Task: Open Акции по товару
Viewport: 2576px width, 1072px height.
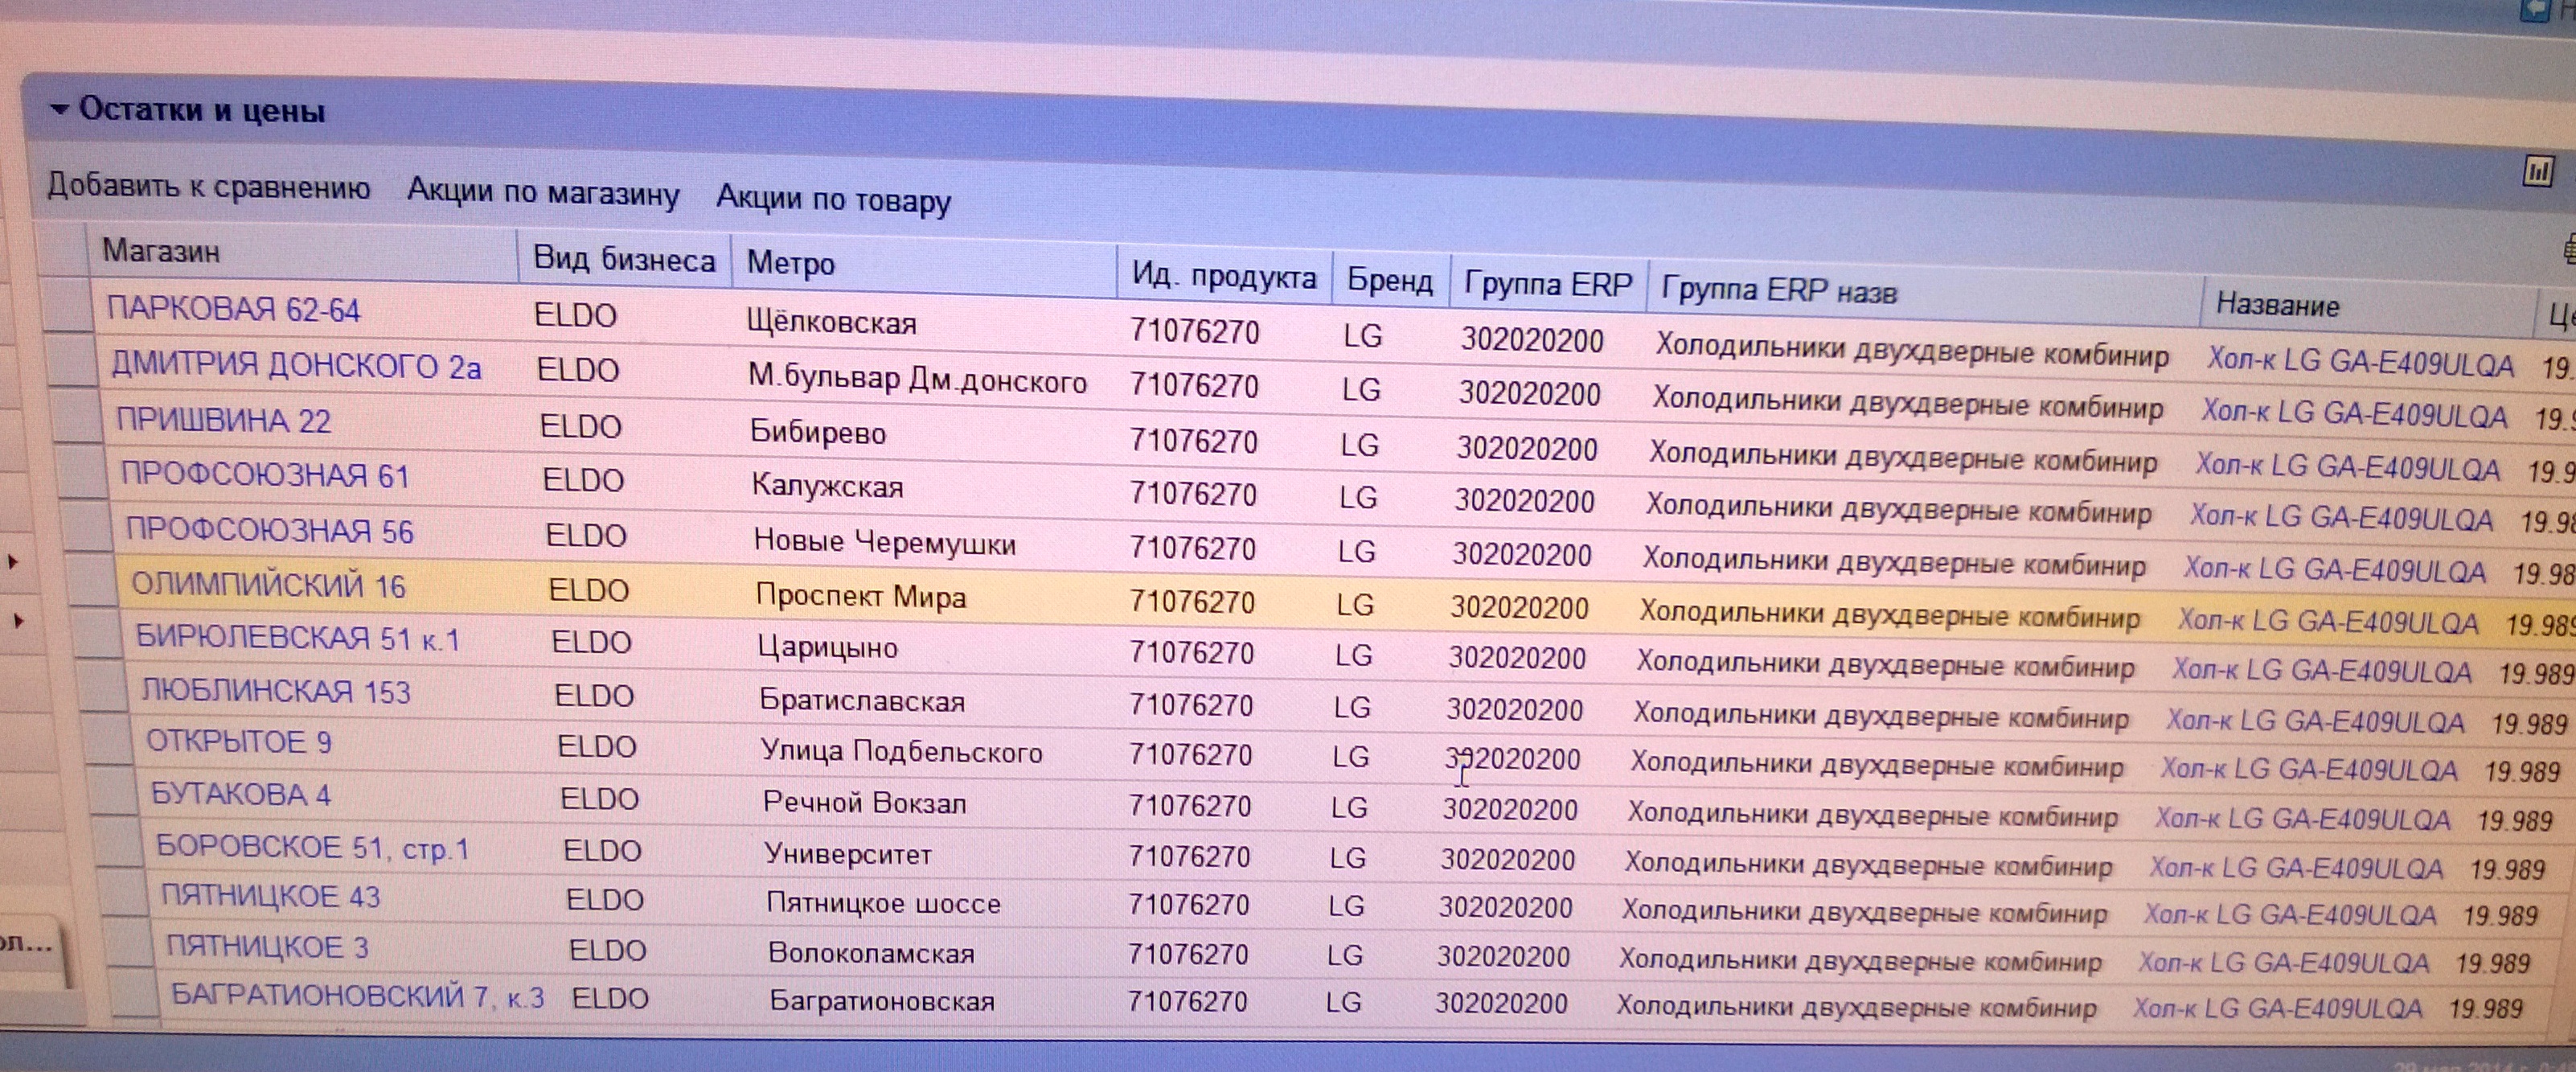Action: (833, 199)
